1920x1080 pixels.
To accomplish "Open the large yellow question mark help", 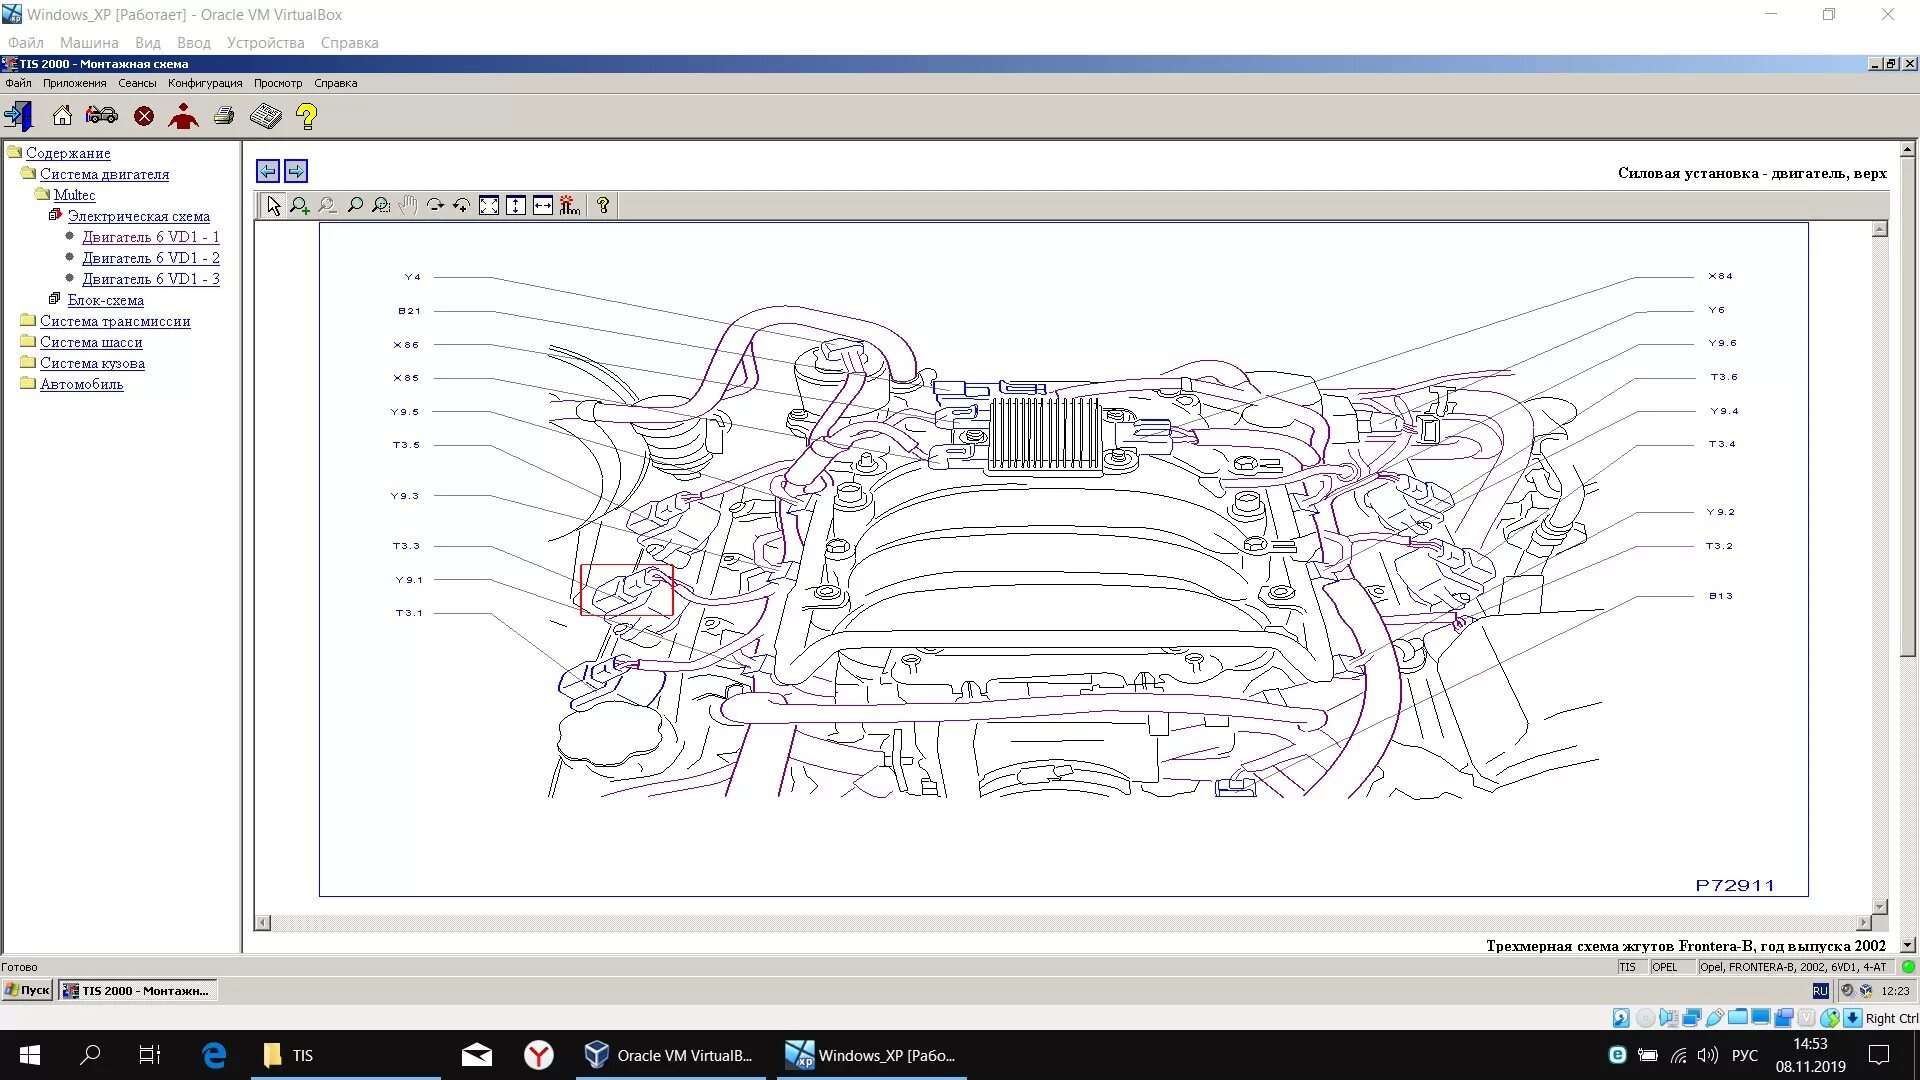I will point(307,117).
